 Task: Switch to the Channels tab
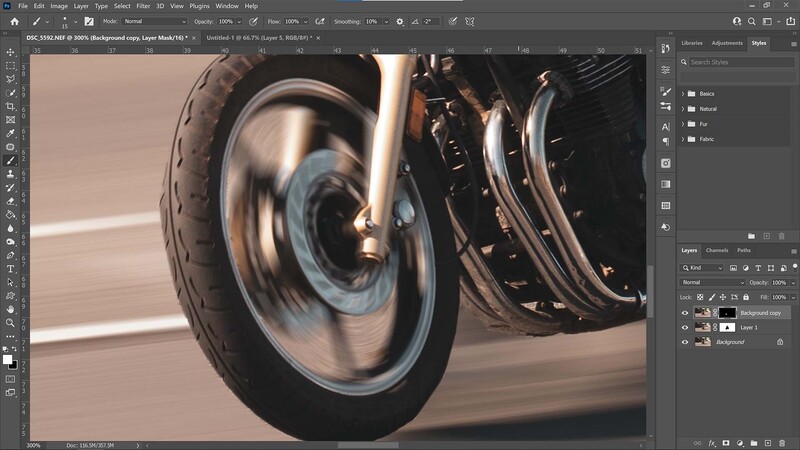[716, 250]
